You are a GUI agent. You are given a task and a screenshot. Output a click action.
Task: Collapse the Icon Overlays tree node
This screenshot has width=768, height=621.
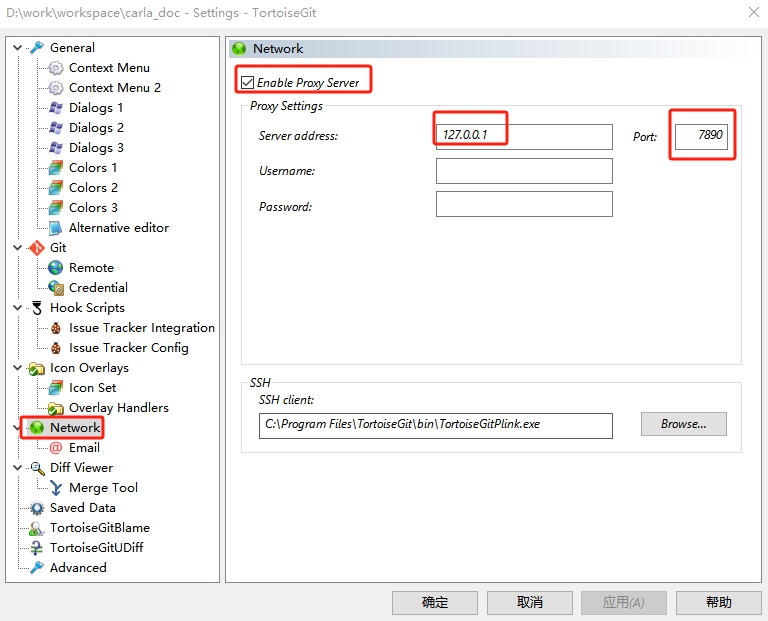pos(18,368)
